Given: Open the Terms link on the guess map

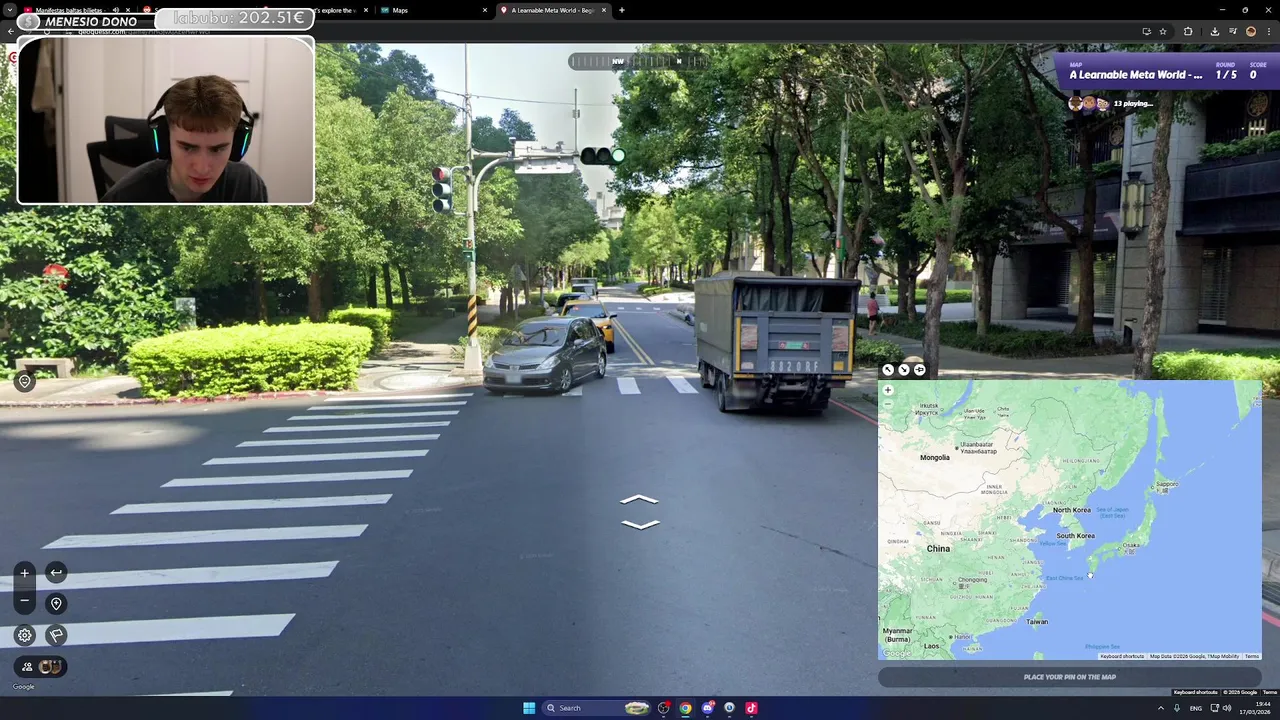Looking at the screenshot, I should tap(1252, 656).
